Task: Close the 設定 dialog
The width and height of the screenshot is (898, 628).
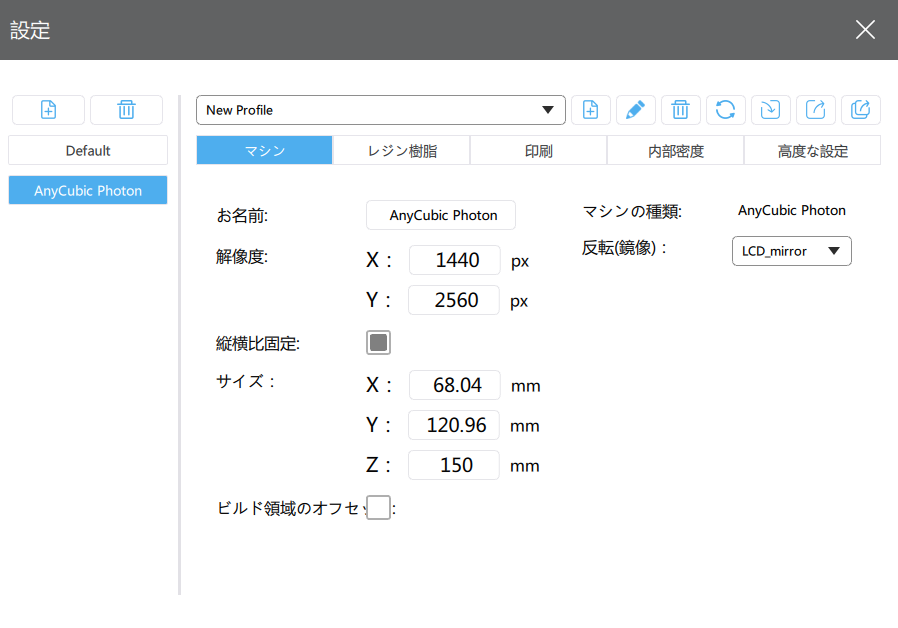Action: point(865,29)
